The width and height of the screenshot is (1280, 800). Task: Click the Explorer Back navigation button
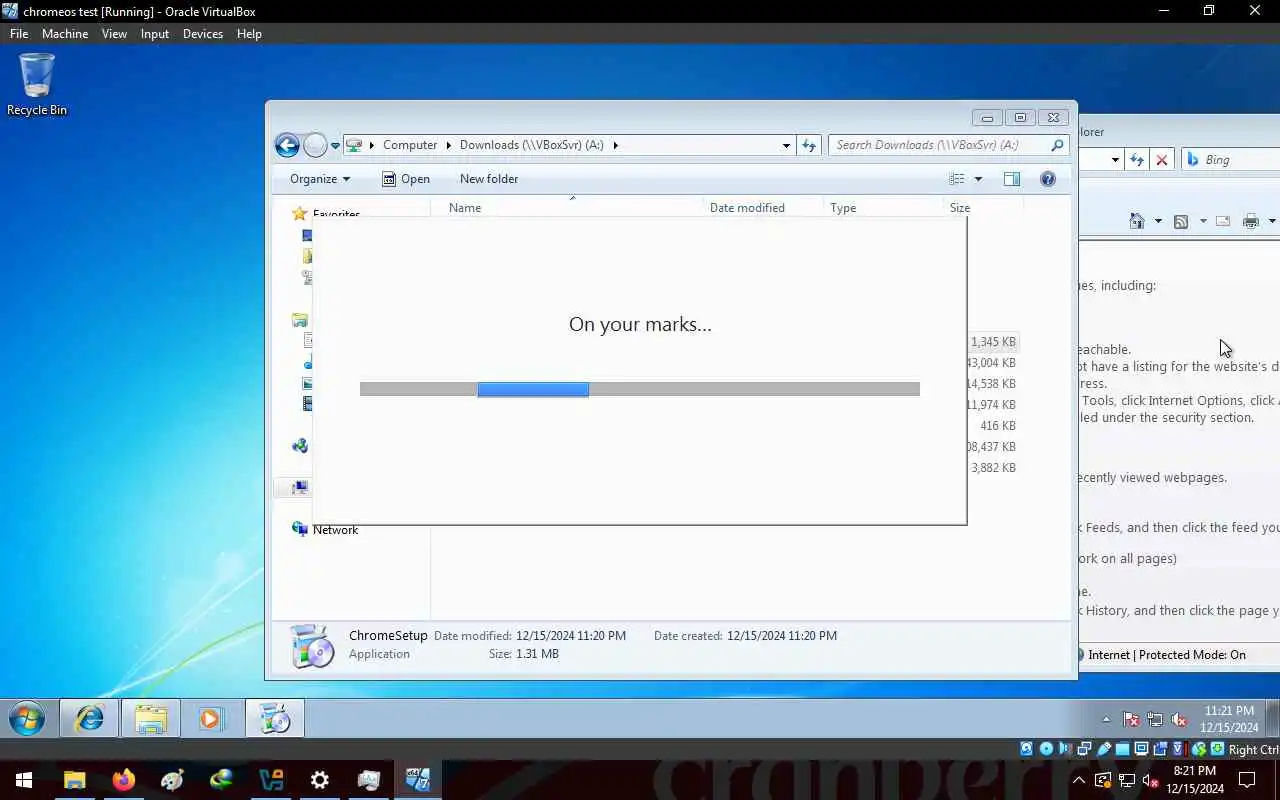pyautogui.click(x=287, y=145)
